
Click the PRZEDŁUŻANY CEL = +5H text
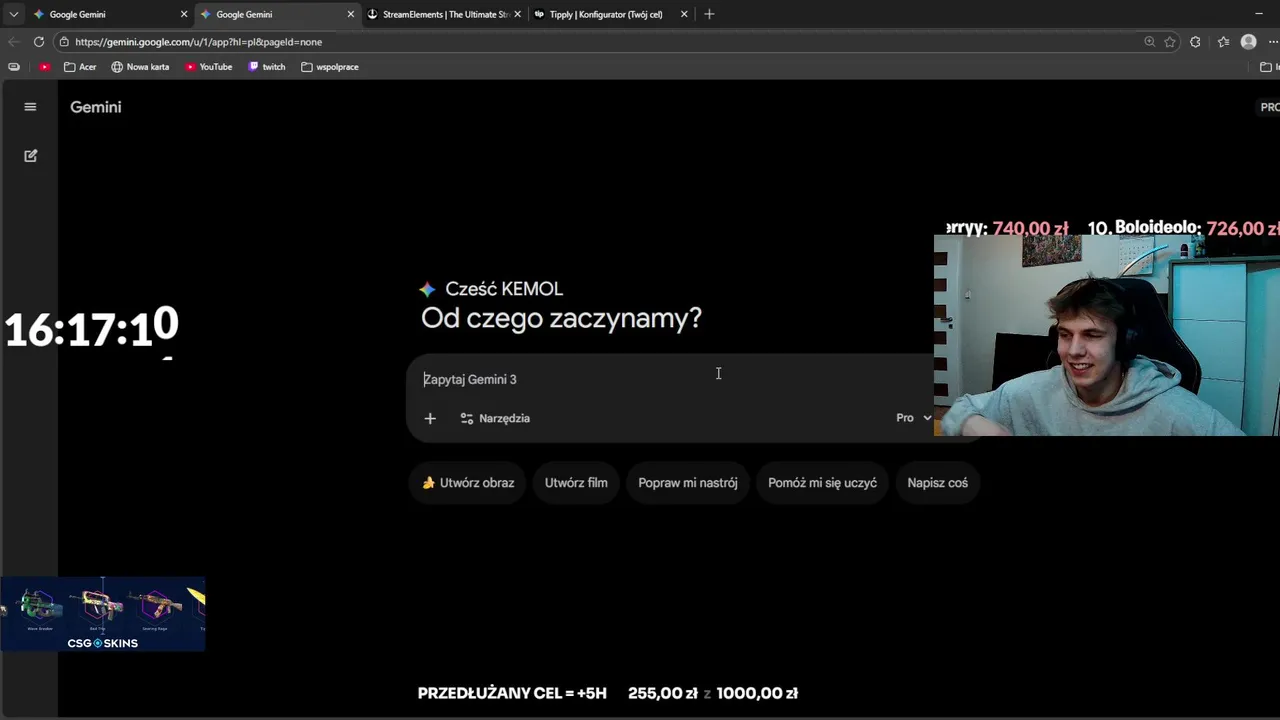[x=512, y=693]
